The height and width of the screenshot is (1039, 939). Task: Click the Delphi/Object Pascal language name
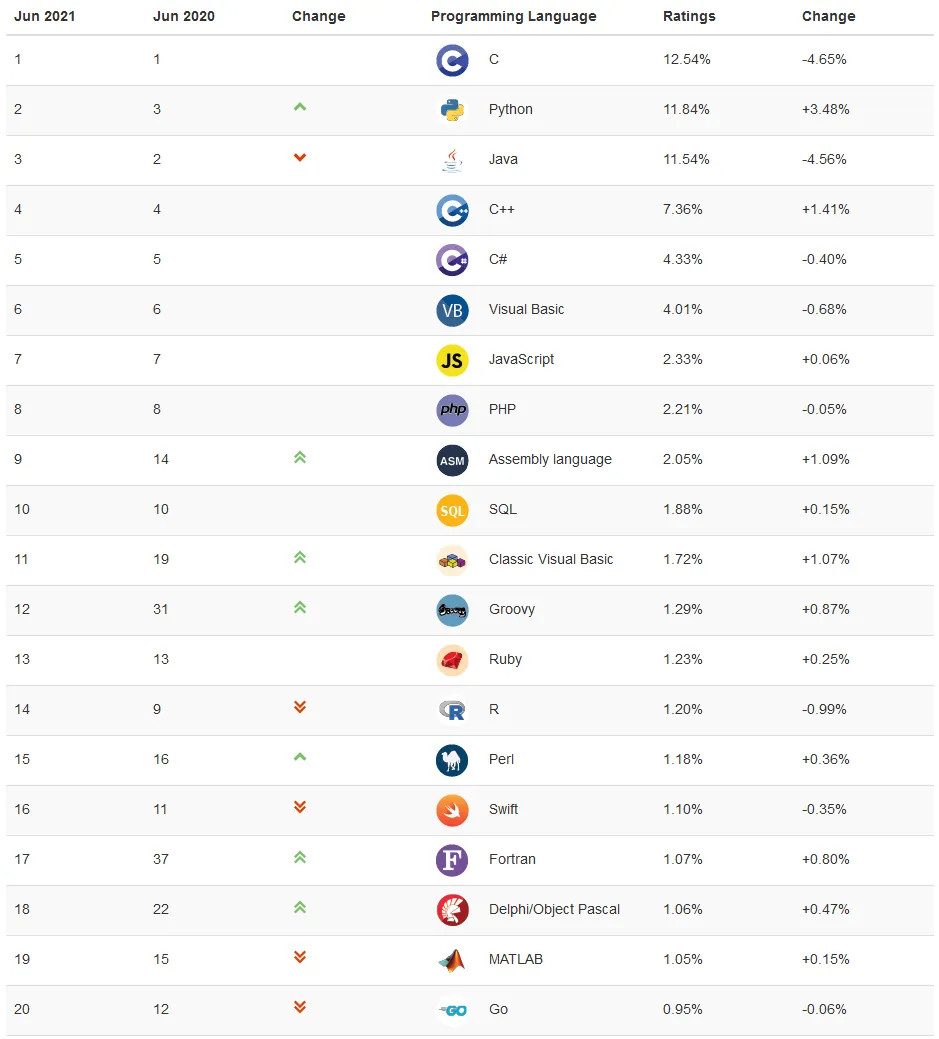pos(554,909)
